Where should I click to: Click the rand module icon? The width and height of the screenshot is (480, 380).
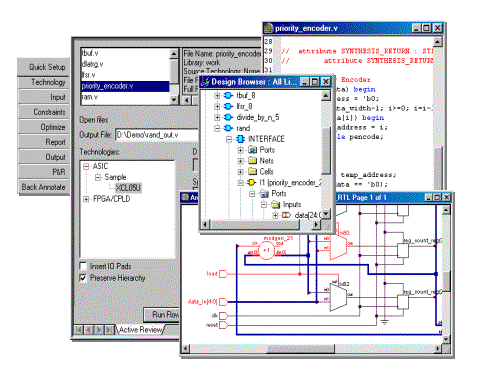pos(228,128)
